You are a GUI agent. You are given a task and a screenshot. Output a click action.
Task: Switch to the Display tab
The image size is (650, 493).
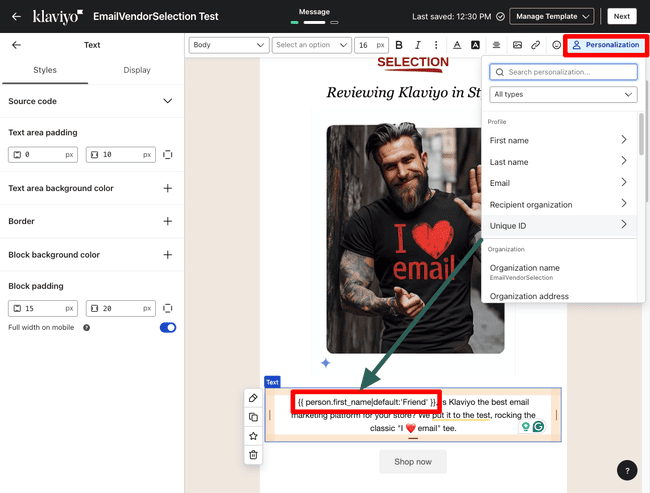click(137, 70)
